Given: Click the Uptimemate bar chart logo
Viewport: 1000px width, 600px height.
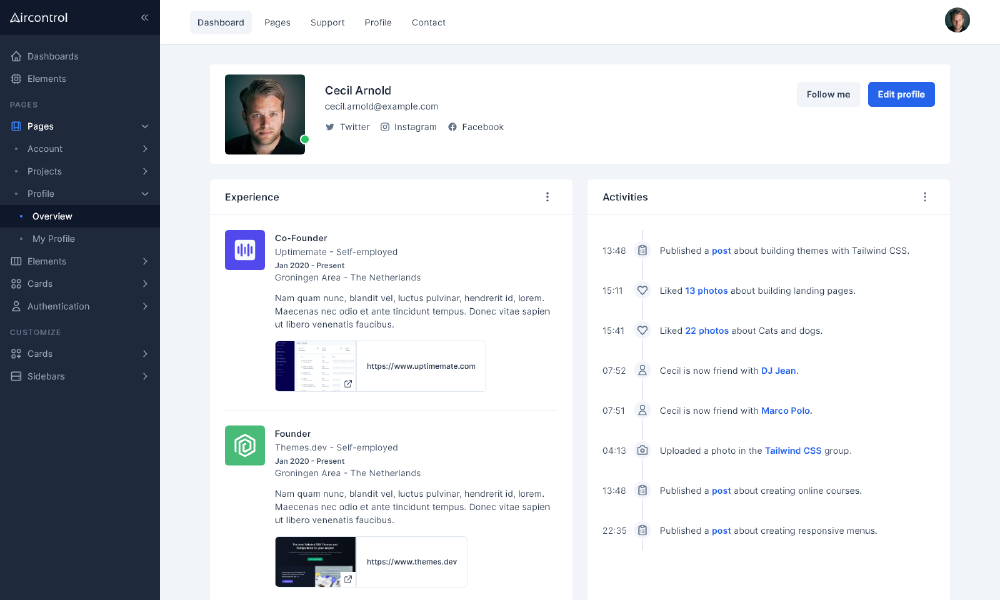Looking at the screenshot, I should click(244, 250).
